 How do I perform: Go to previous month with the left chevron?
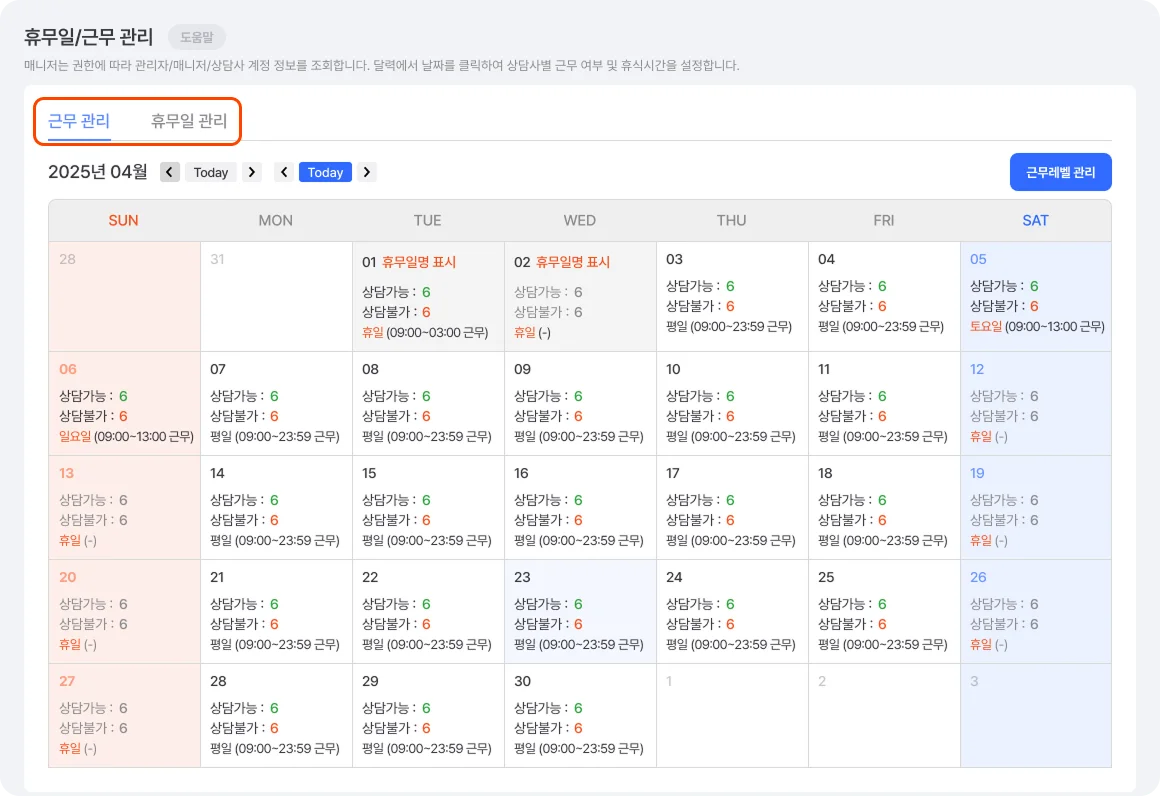click(x=169, y=172)
